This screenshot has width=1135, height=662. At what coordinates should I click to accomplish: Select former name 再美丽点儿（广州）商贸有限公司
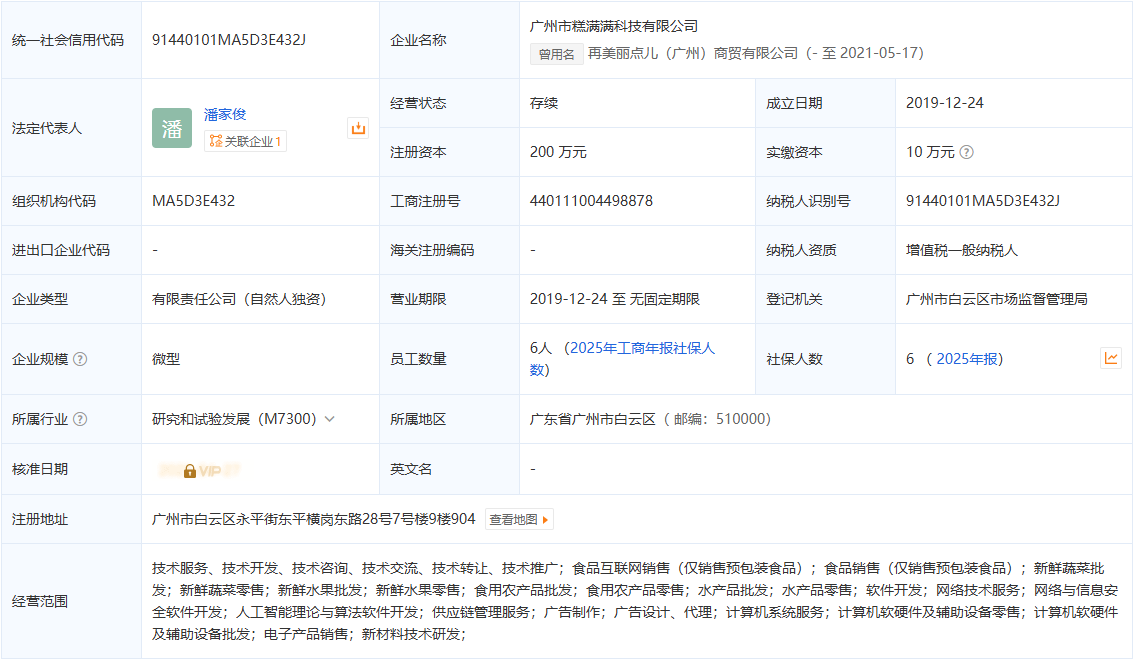[x=693, y=53]
